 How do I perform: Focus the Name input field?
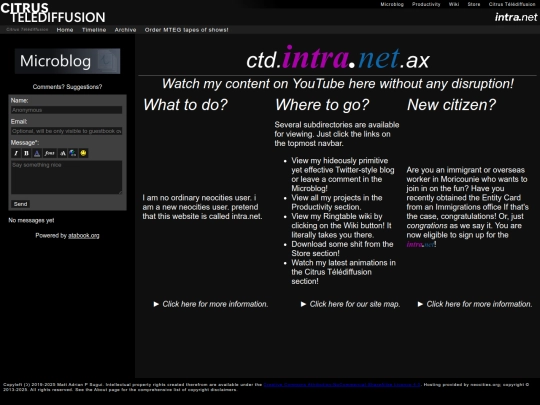[x=66, y=110]
